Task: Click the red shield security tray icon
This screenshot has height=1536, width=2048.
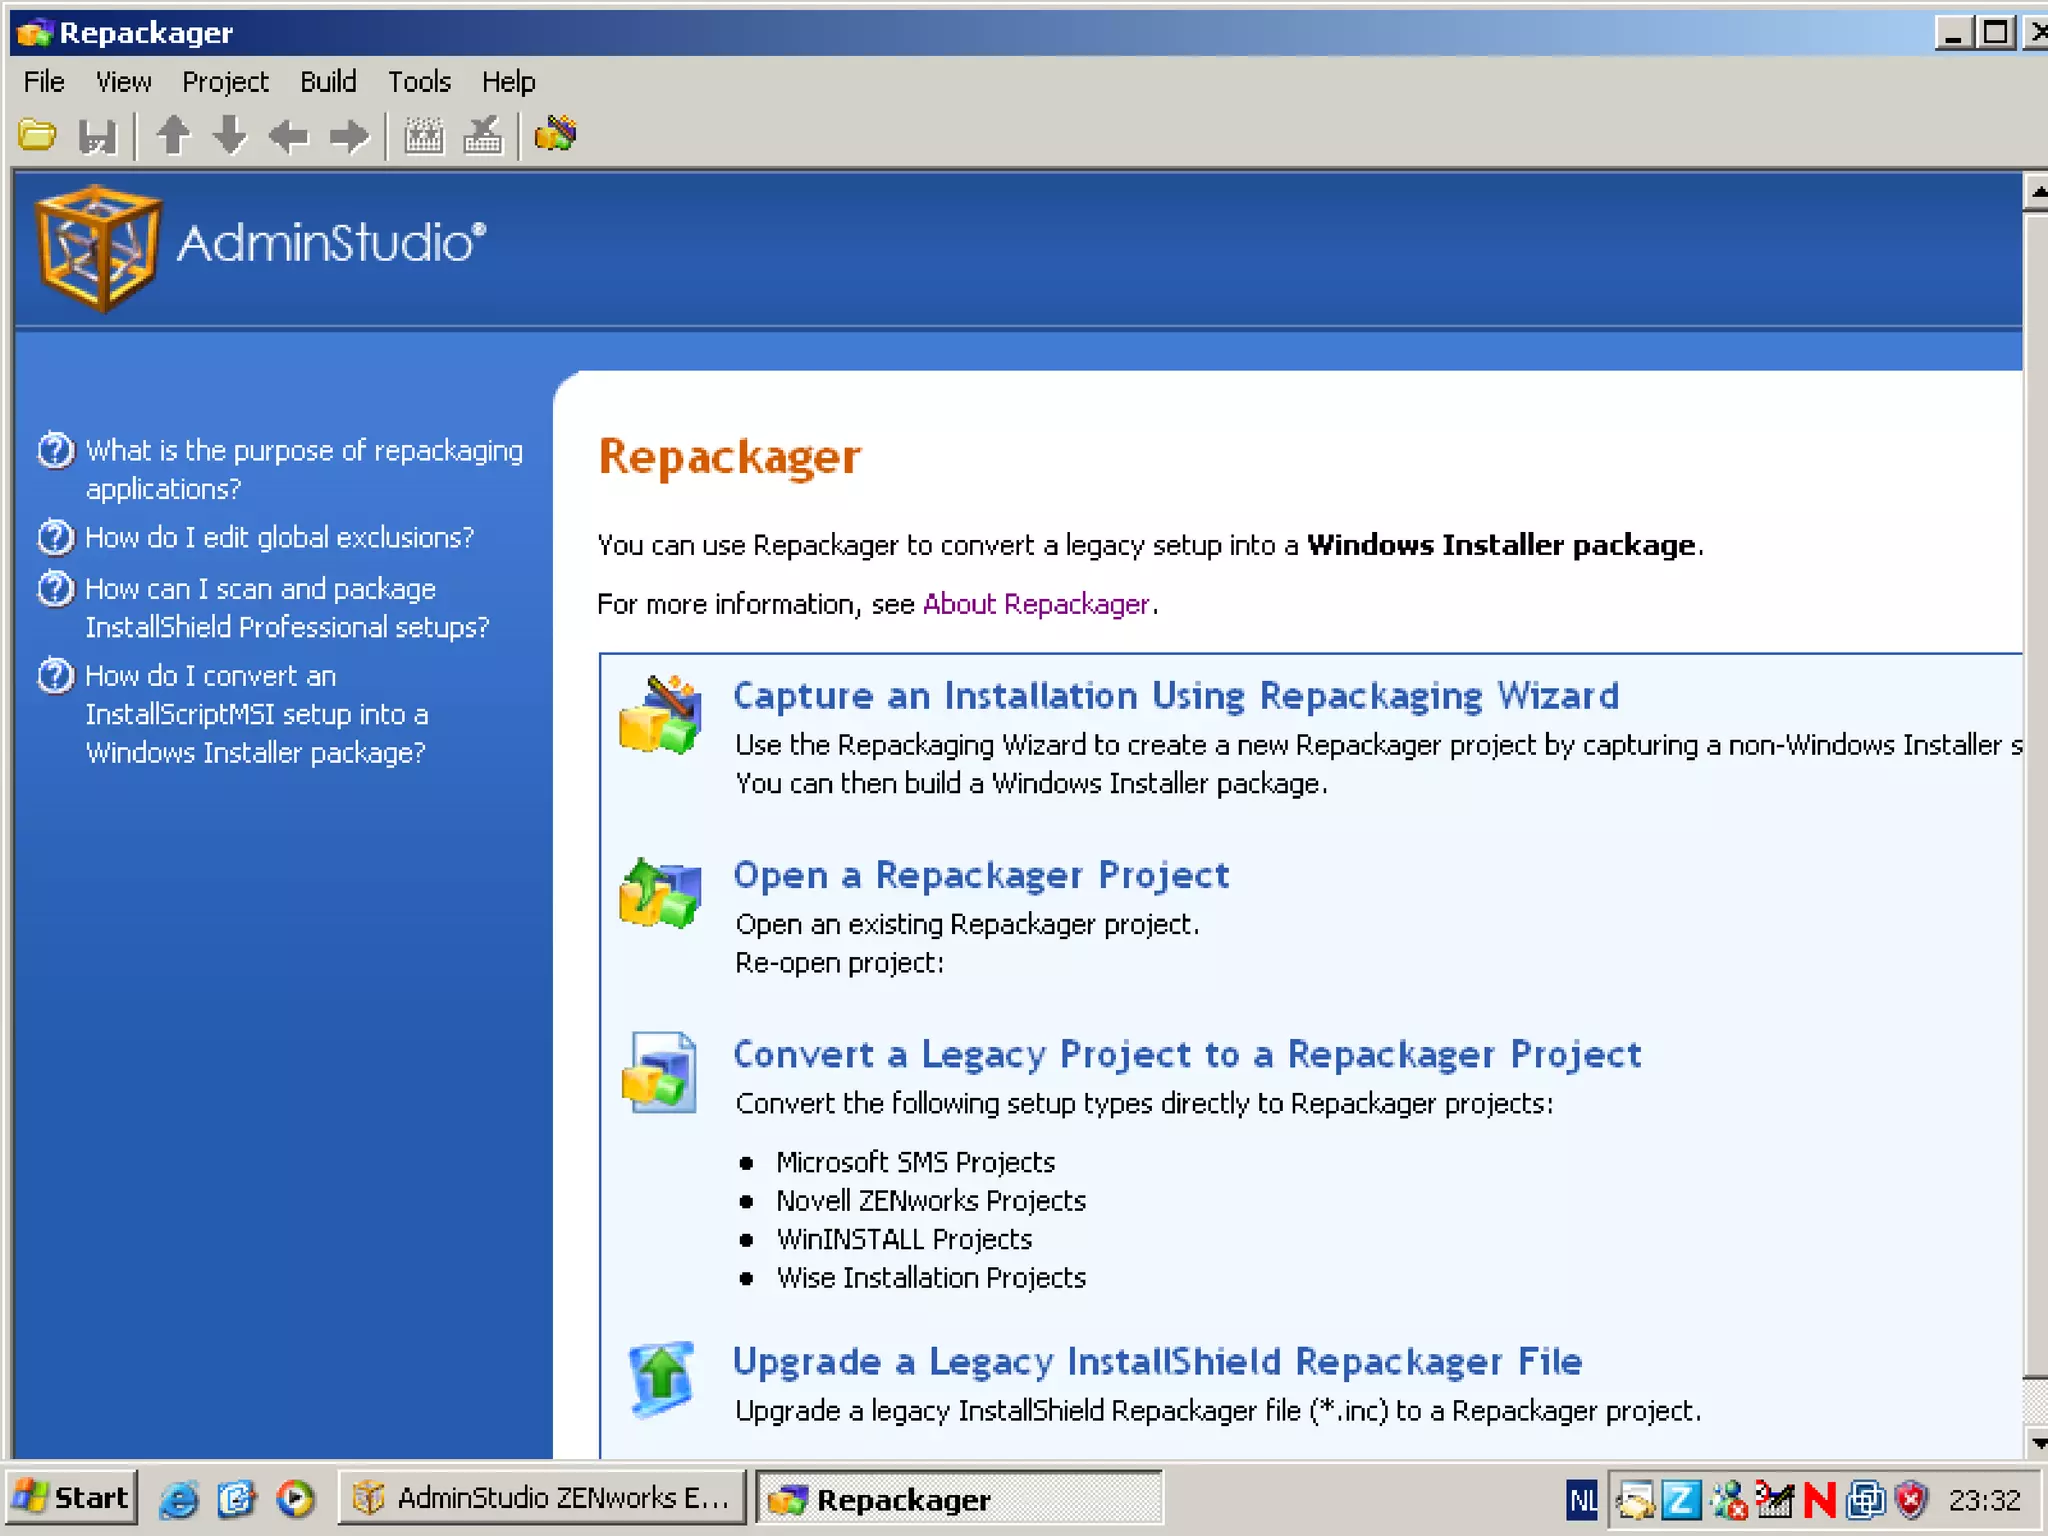Action: (x=1911, y=1500)
